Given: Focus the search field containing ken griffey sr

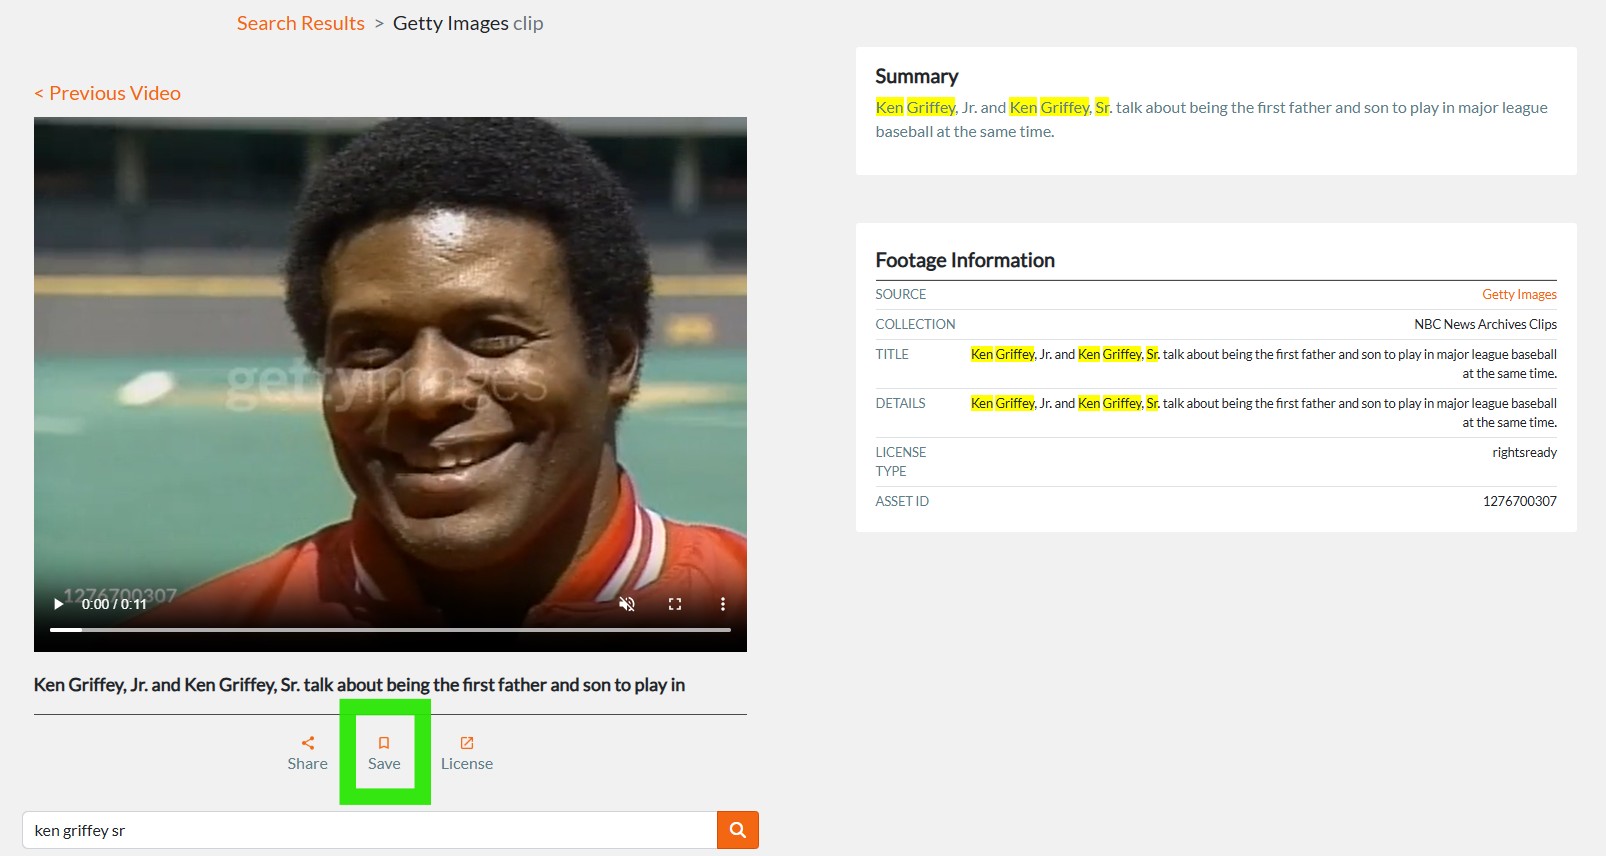Looking at the screenshot, I should click(370, 830).
